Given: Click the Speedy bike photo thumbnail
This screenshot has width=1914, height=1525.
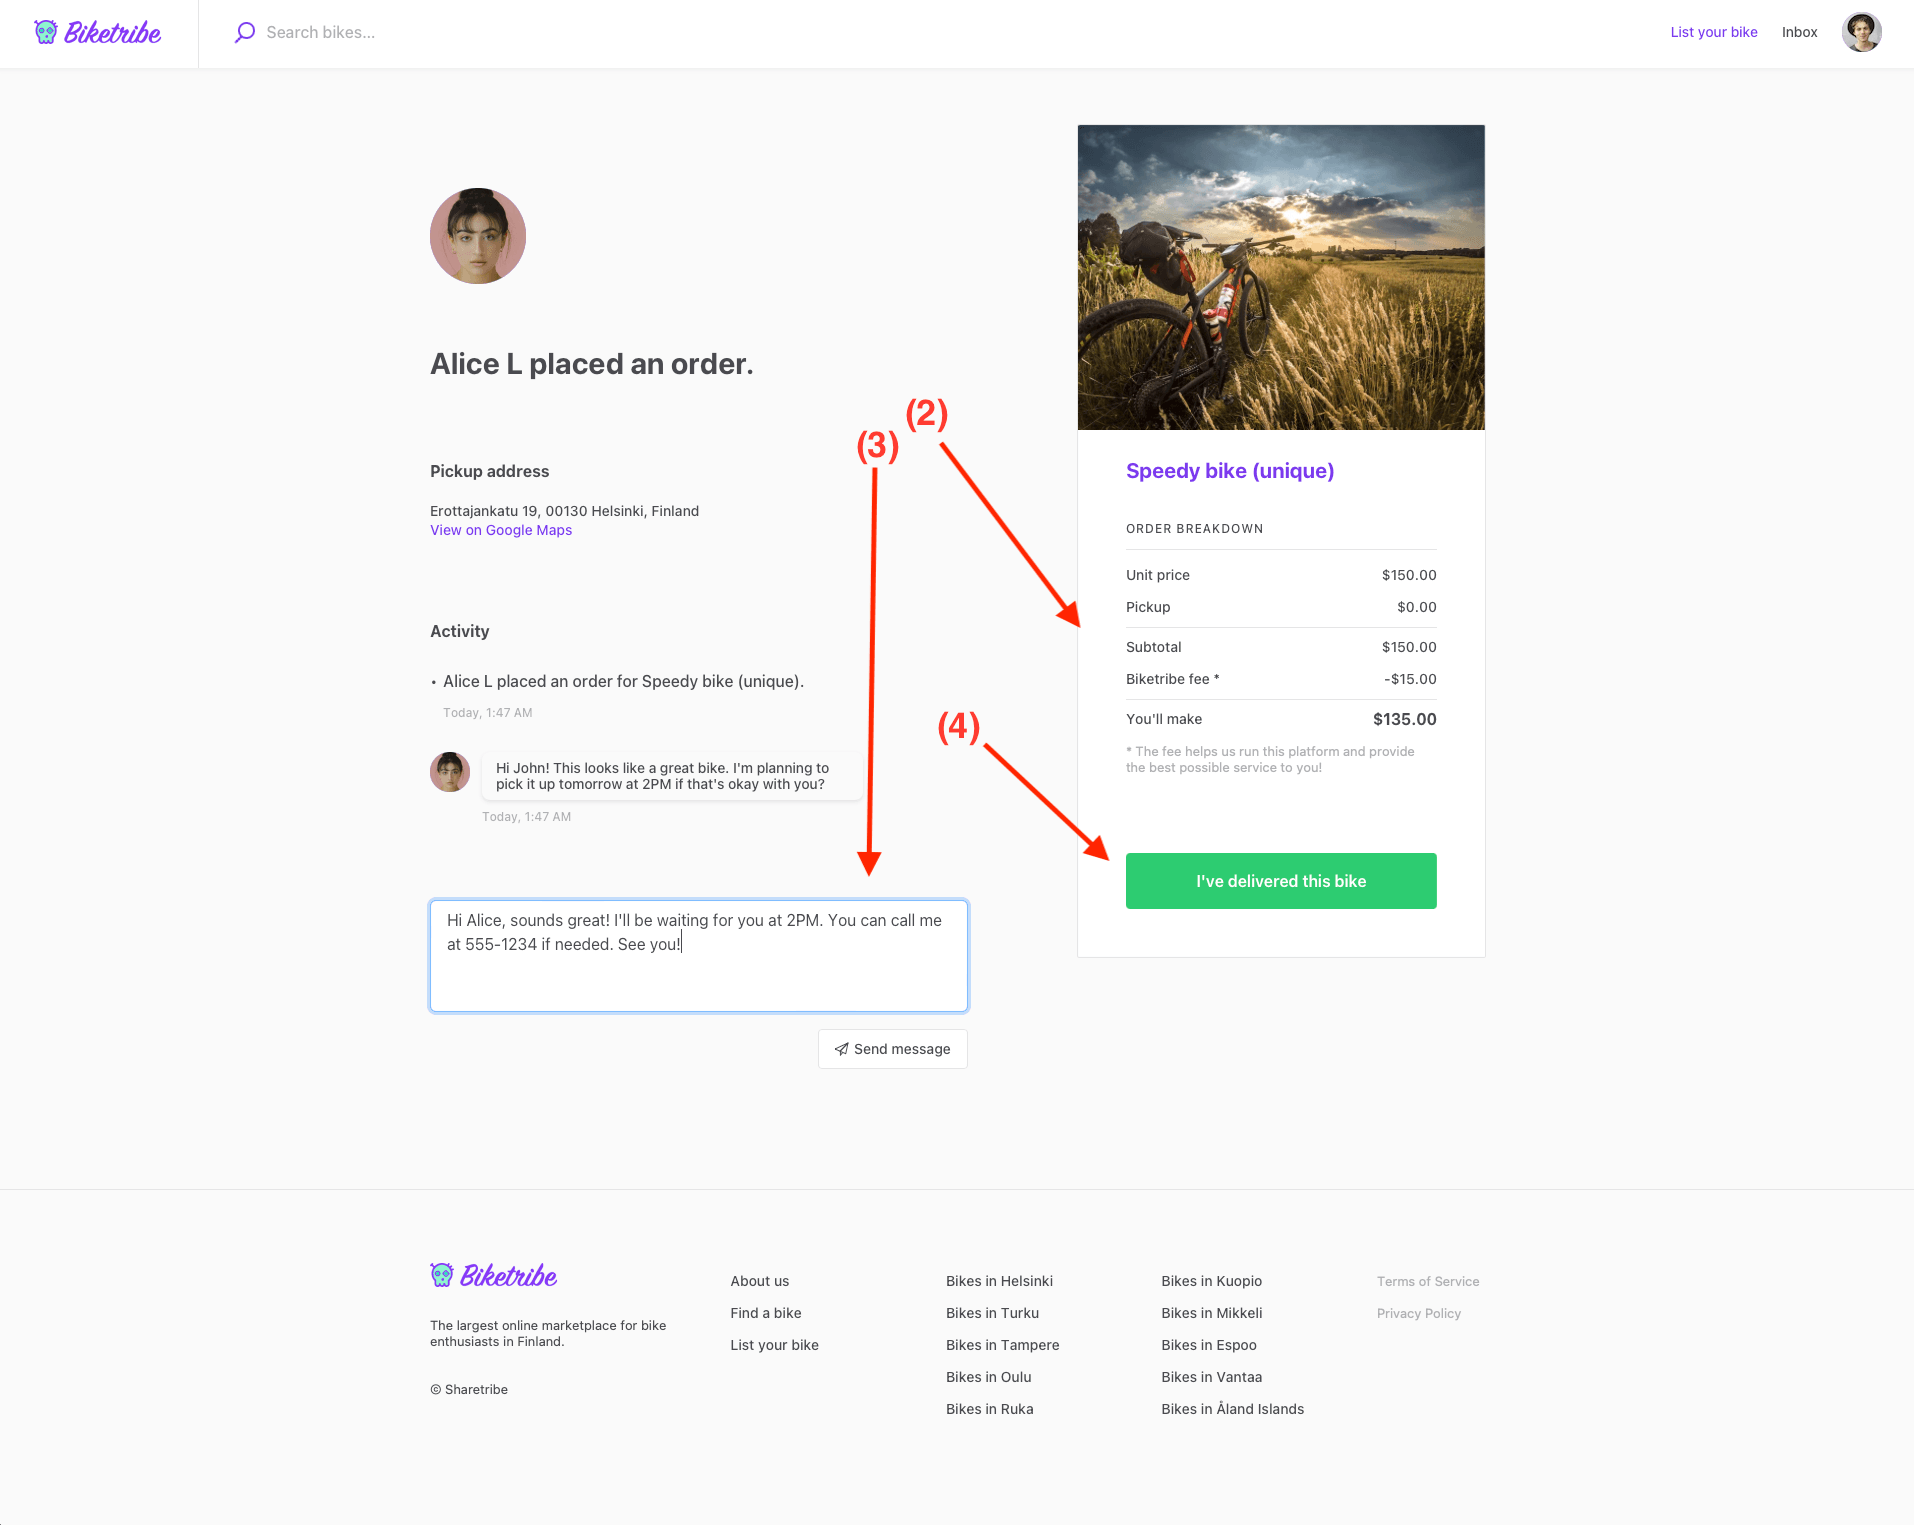Looking at the screenshot, I should coord(1281,278).
